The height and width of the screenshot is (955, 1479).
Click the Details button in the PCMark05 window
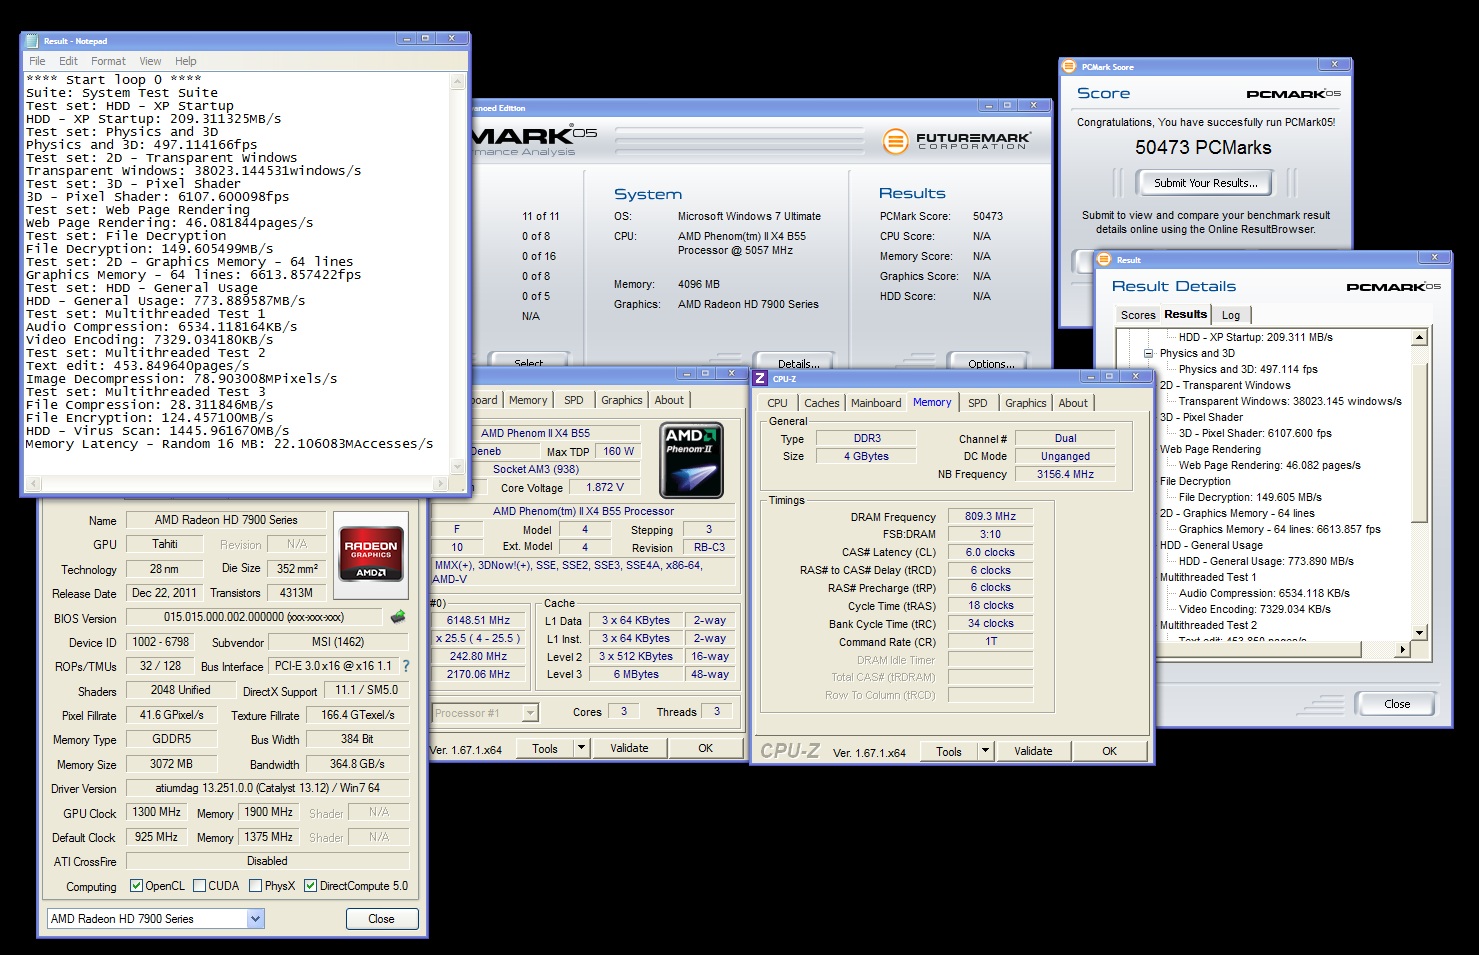[x=798, y=362]
